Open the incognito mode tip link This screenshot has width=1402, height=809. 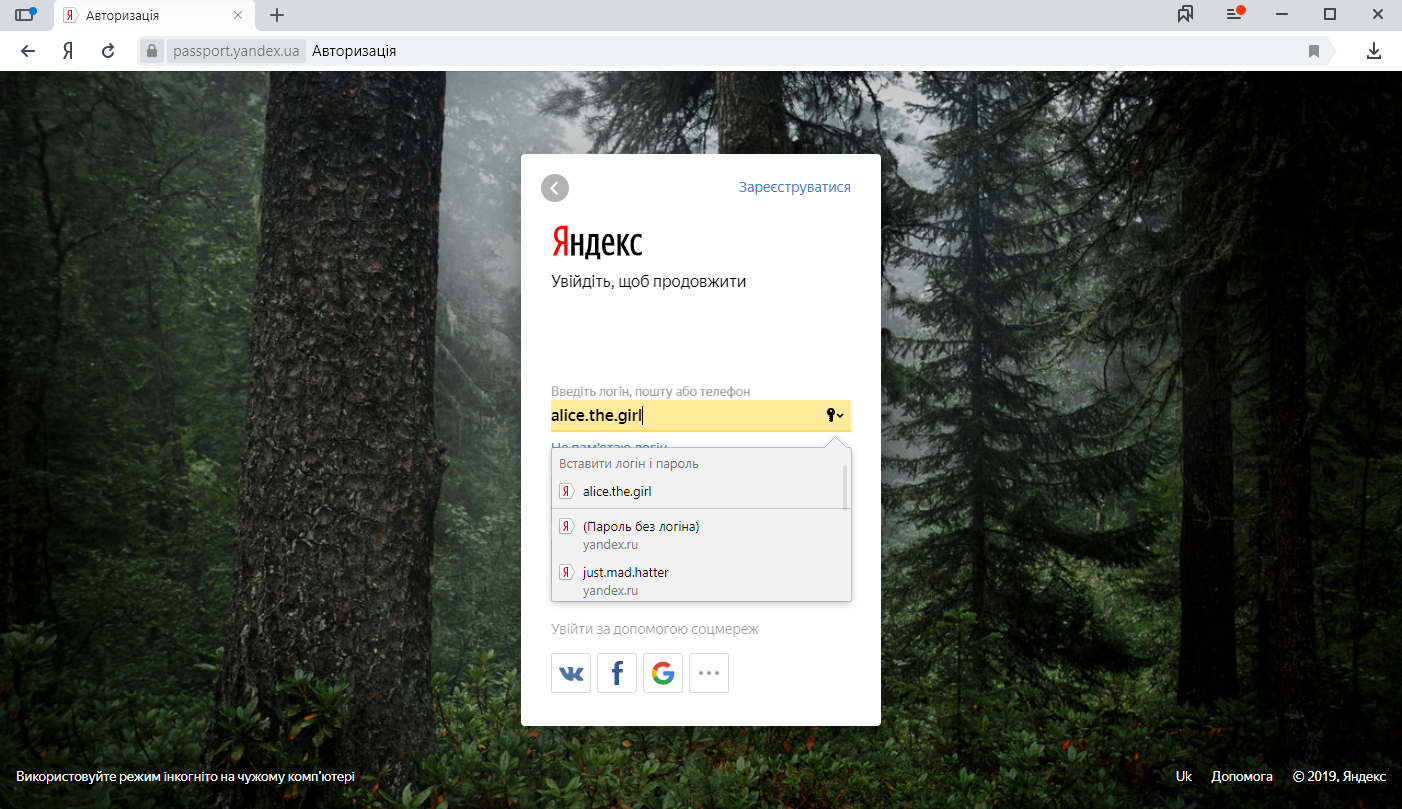[x=185, y=776]
